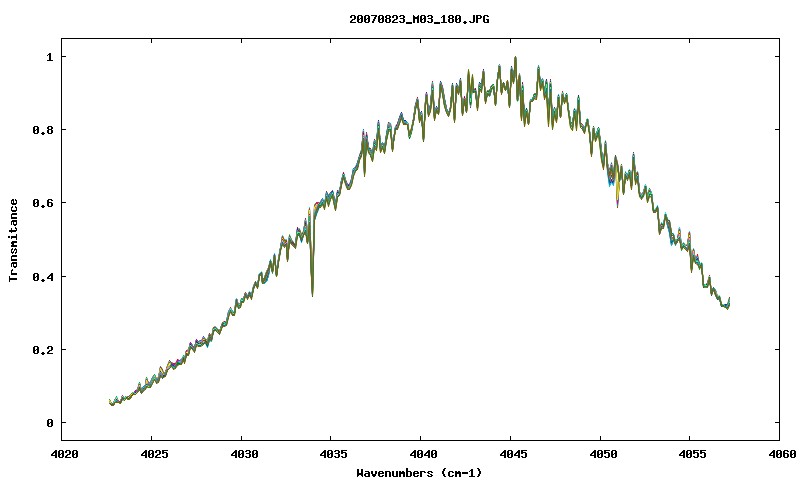Click x-axis tick label 4020
Viewport: 800px width, 480px height.
tap(63, 454)
